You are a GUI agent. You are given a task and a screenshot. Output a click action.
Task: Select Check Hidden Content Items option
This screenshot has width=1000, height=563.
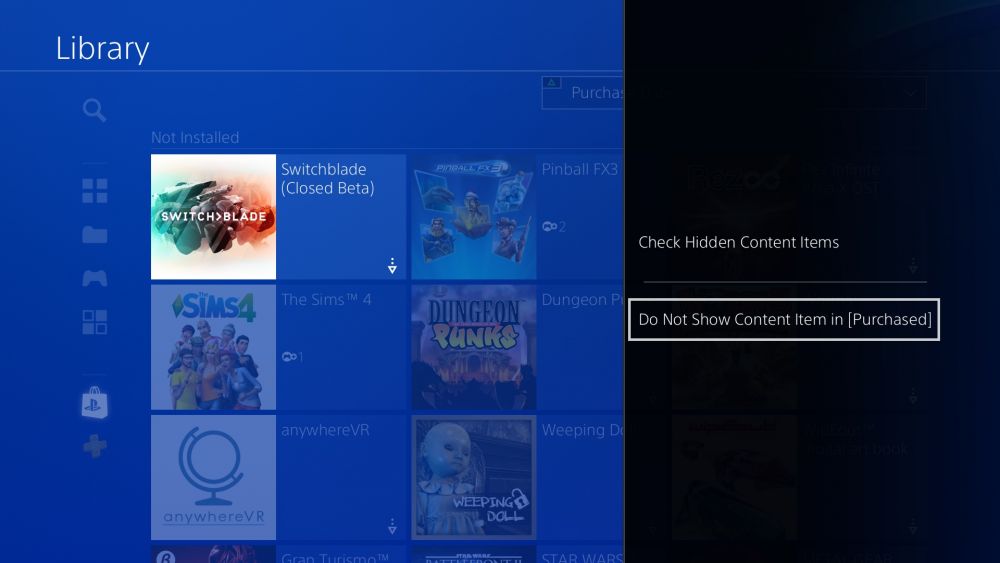tap(739, 242)
